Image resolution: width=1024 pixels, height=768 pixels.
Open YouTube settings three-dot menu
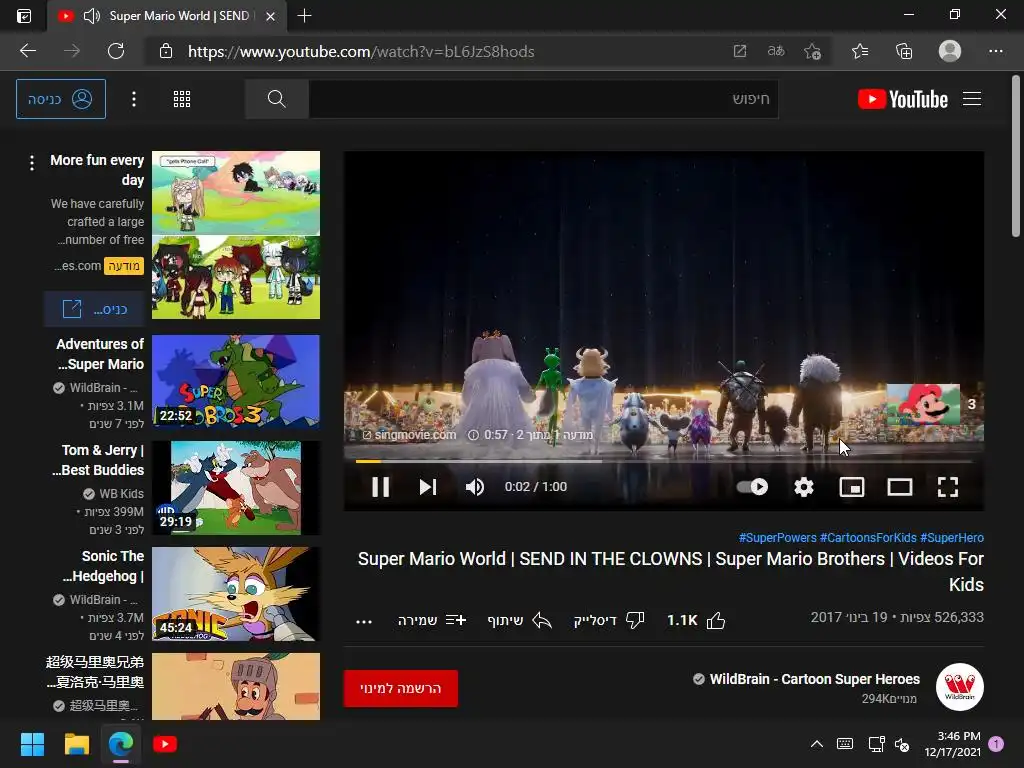click(x=134, y=99)
